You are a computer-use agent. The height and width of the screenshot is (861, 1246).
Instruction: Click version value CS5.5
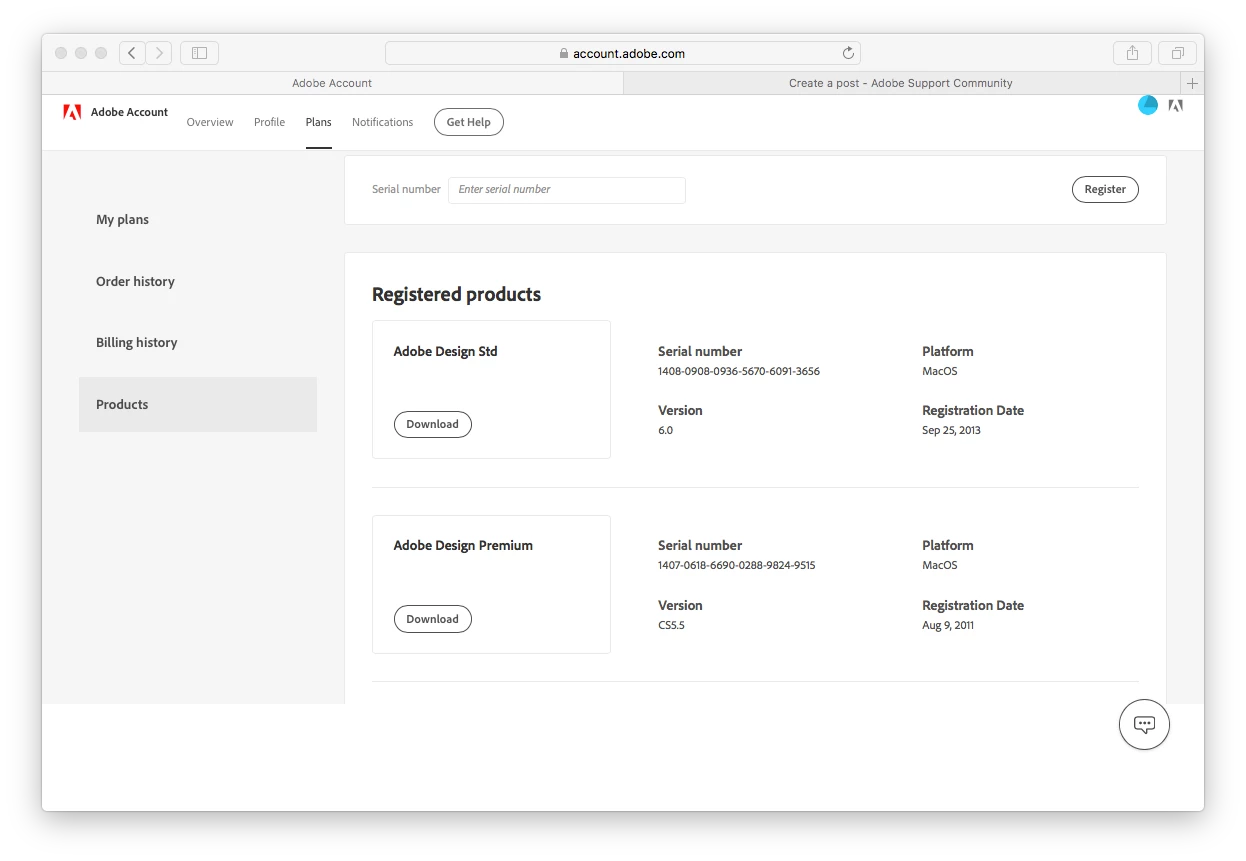pyautogui.click(x=671, y=625)
